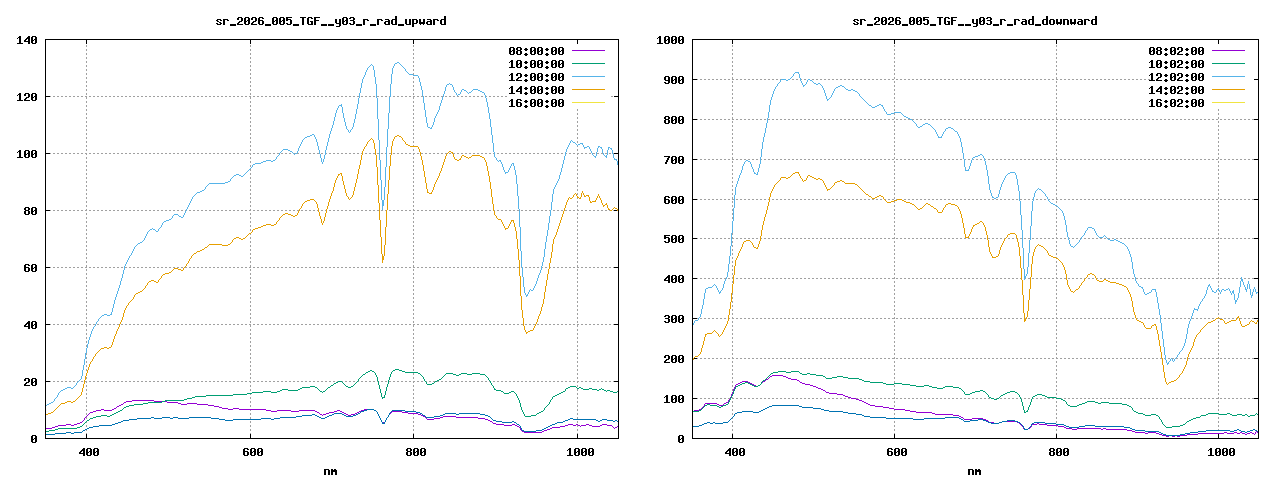
Task: Toggle the 12:02:00 legend entry label
Action: tap(1176, 76)
